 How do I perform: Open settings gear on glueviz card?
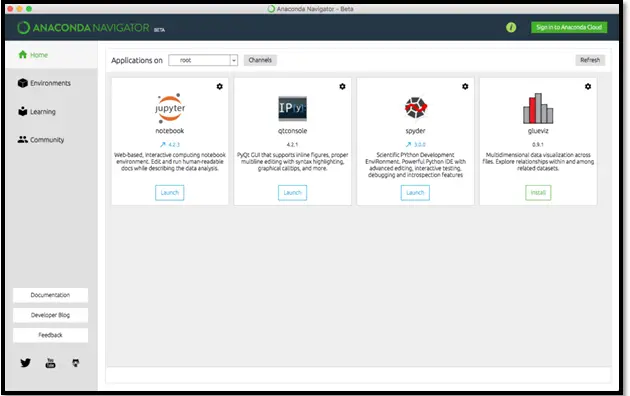(x=588, y=86)
